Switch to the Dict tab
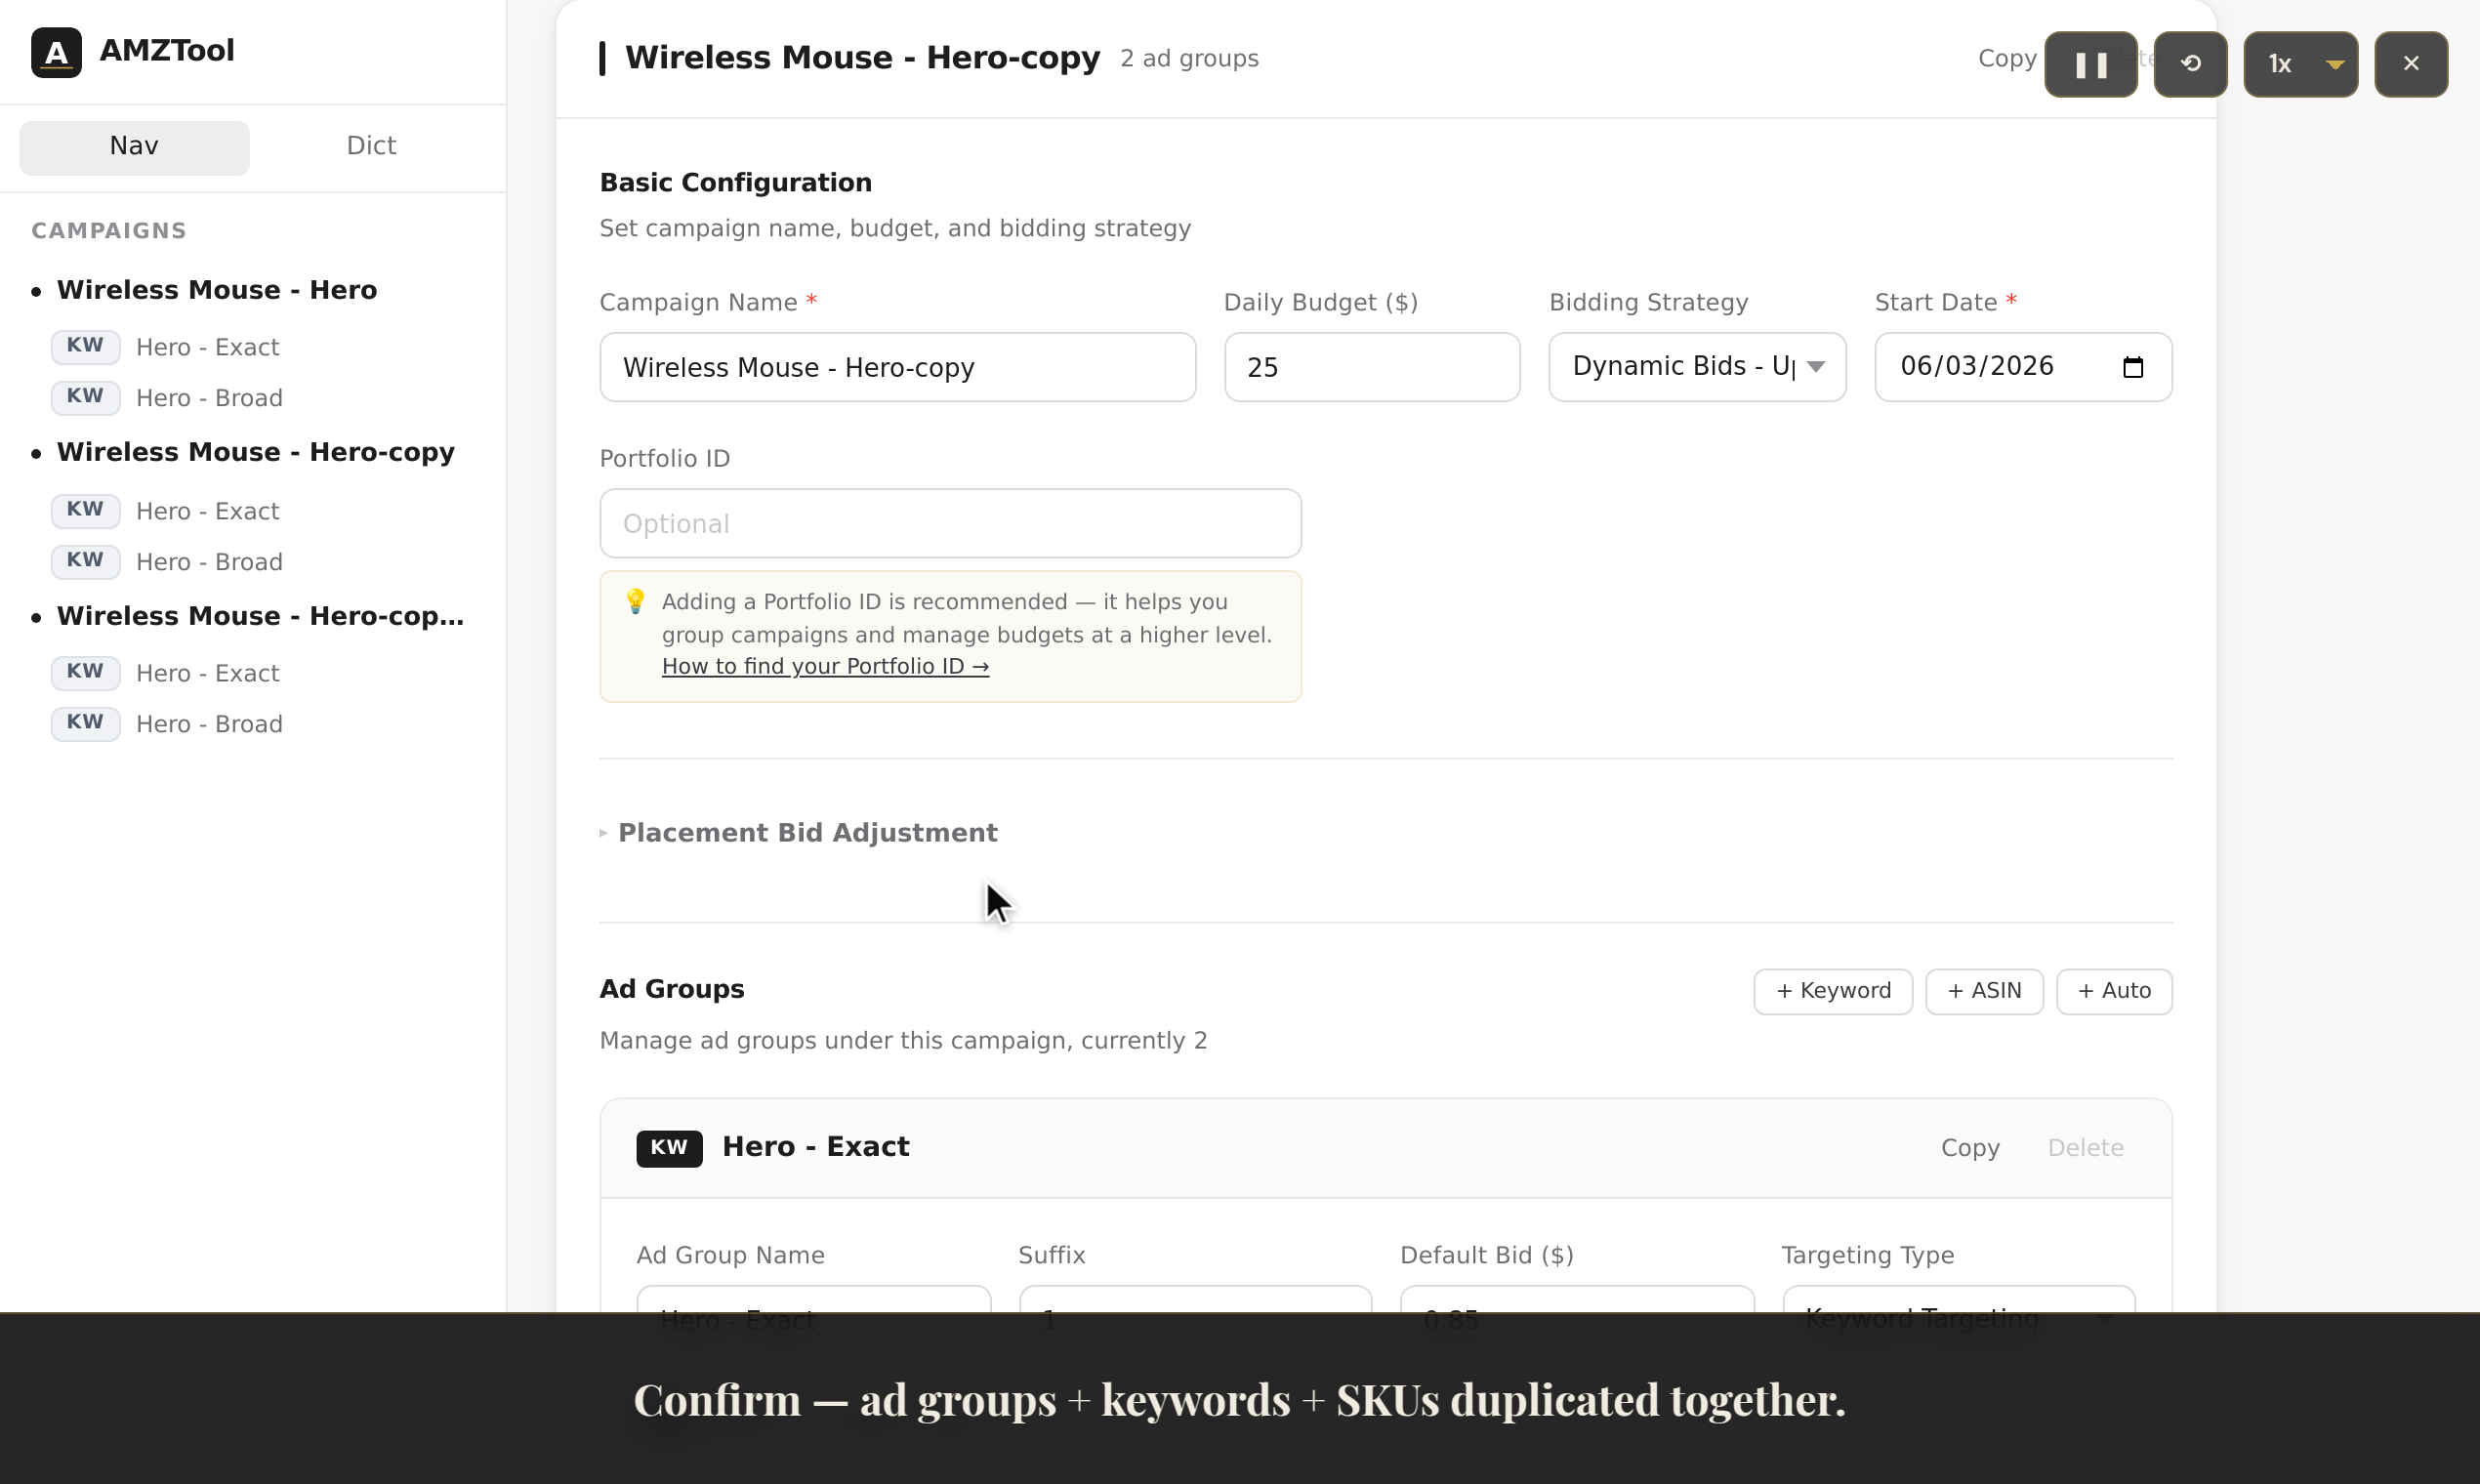Viewport: 2480px width, 1484px height. tap(371, 147)
